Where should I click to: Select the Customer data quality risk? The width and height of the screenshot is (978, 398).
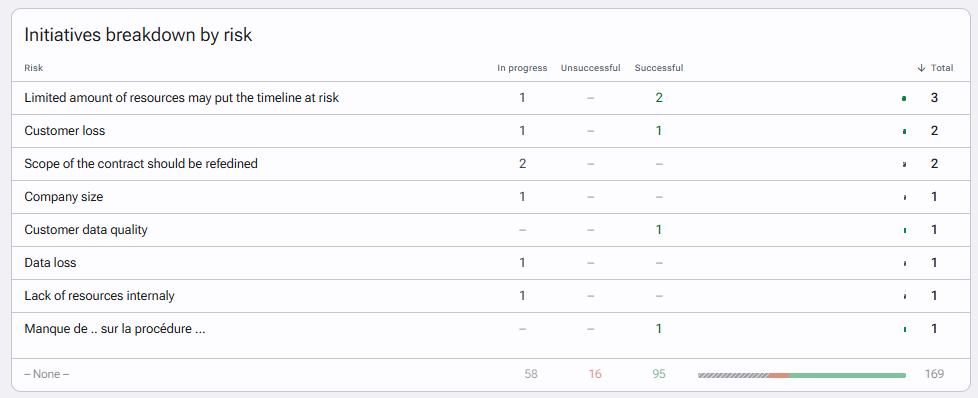(x=86, y=230)
